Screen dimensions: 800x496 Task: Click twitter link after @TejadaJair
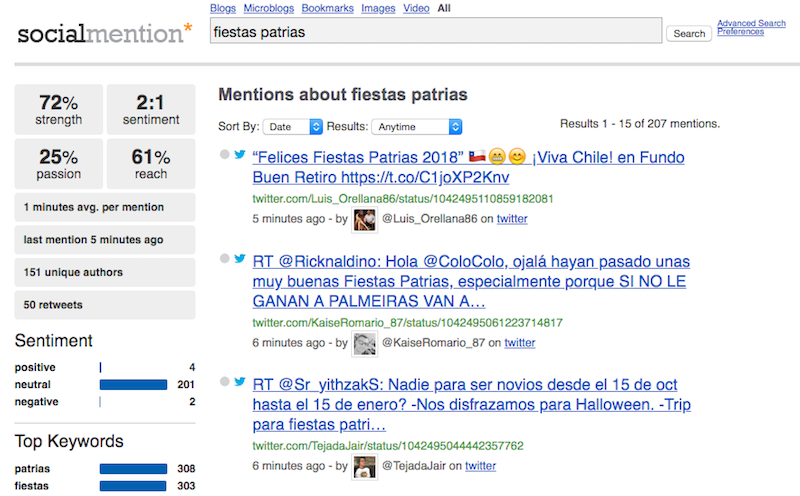click(481, 465)
